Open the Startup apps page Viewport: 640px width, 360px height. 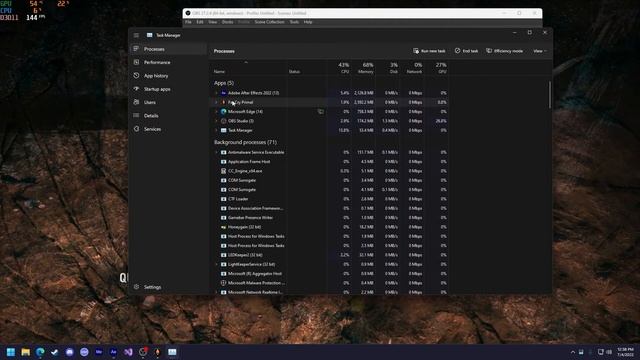[x=168, y=89]
